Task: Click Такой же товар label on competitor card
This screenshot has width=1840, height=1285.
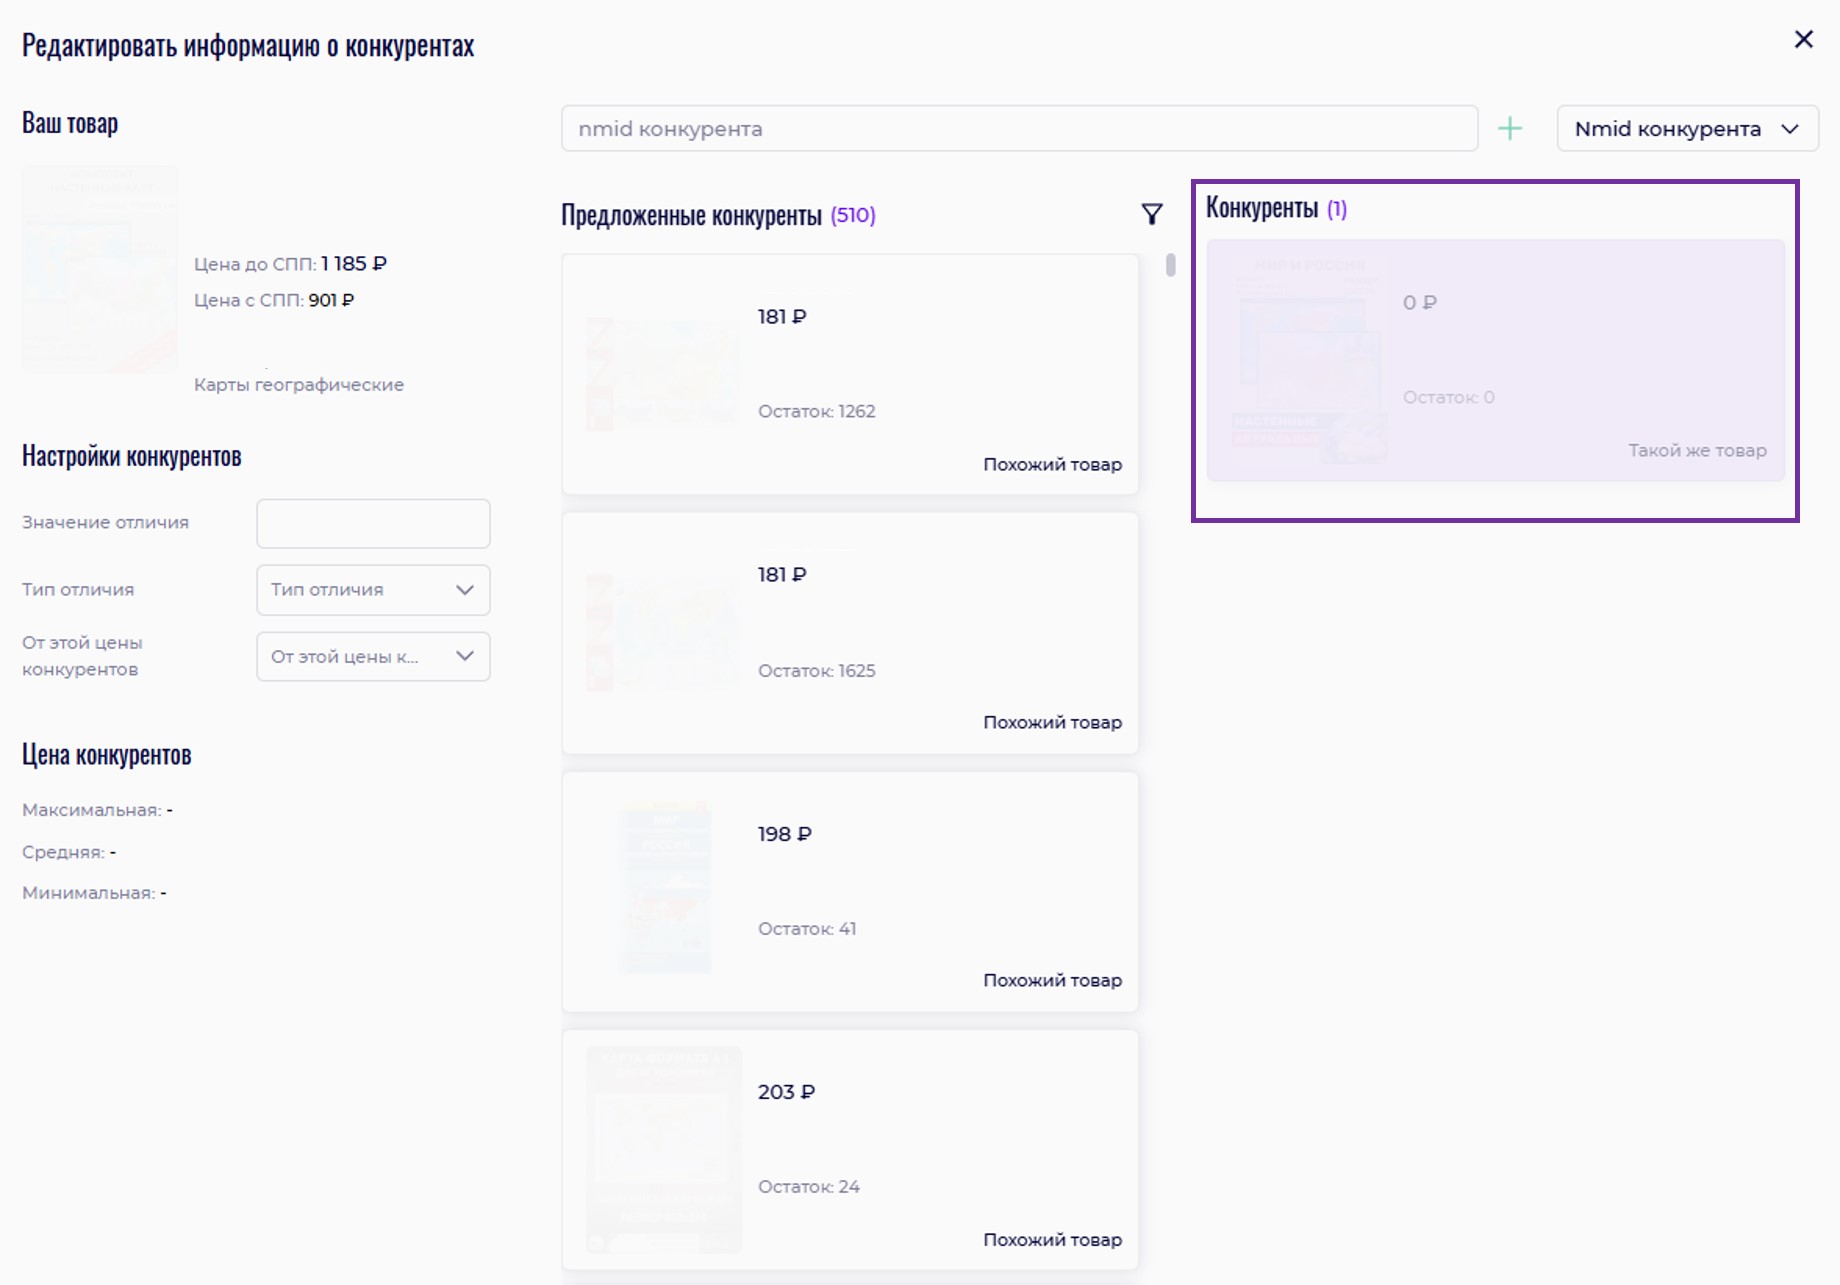Action: pos(1697,450)
